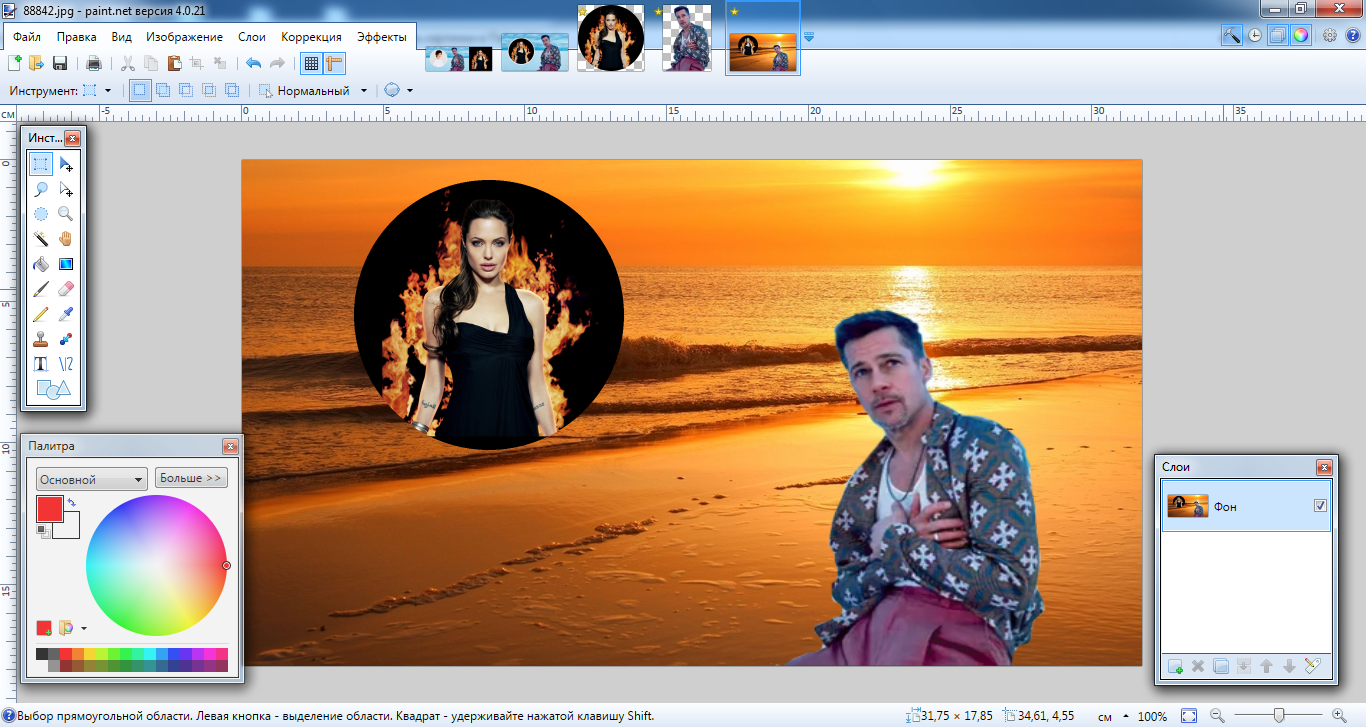Image resolution: width=1366 pixels, height=727 pixels.
Task: Click the Print icon in toolbar
Action: point(94,63)
